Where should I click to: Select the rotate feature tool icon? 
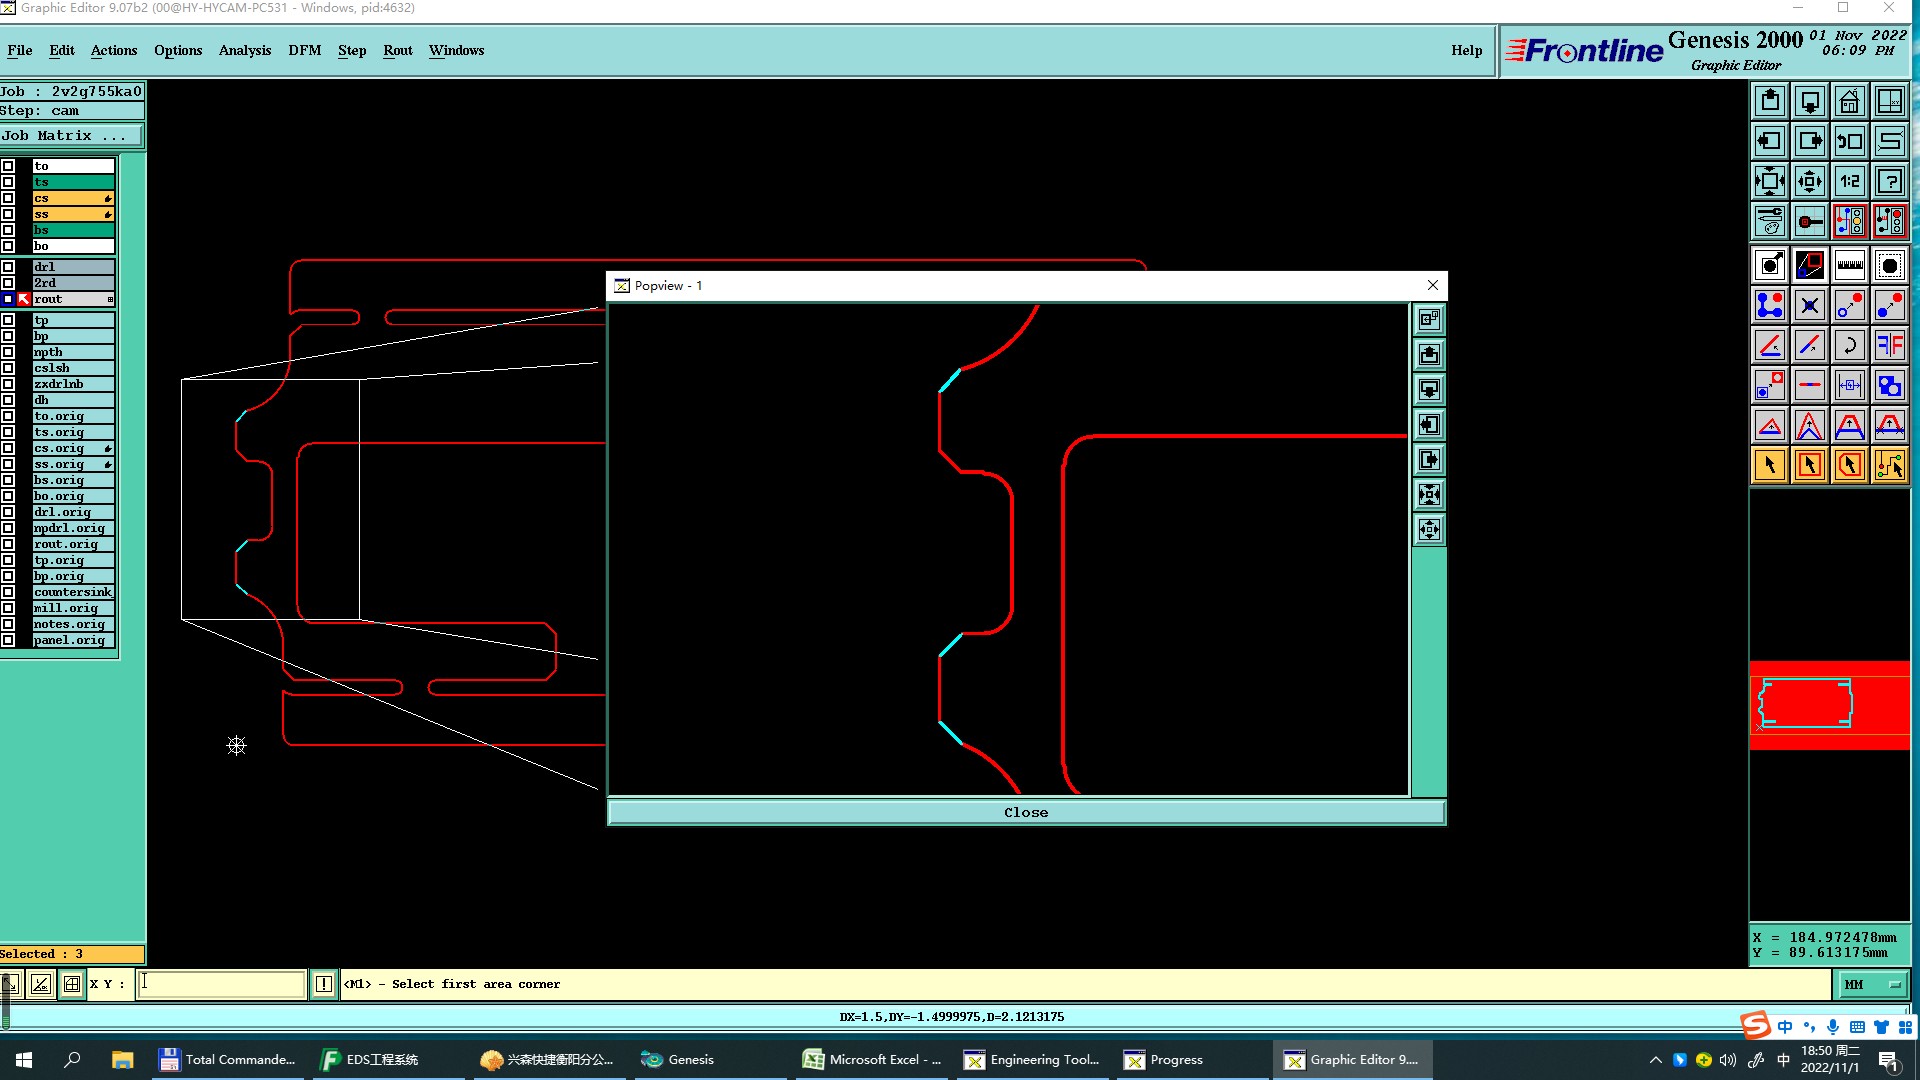point(1849,345)
